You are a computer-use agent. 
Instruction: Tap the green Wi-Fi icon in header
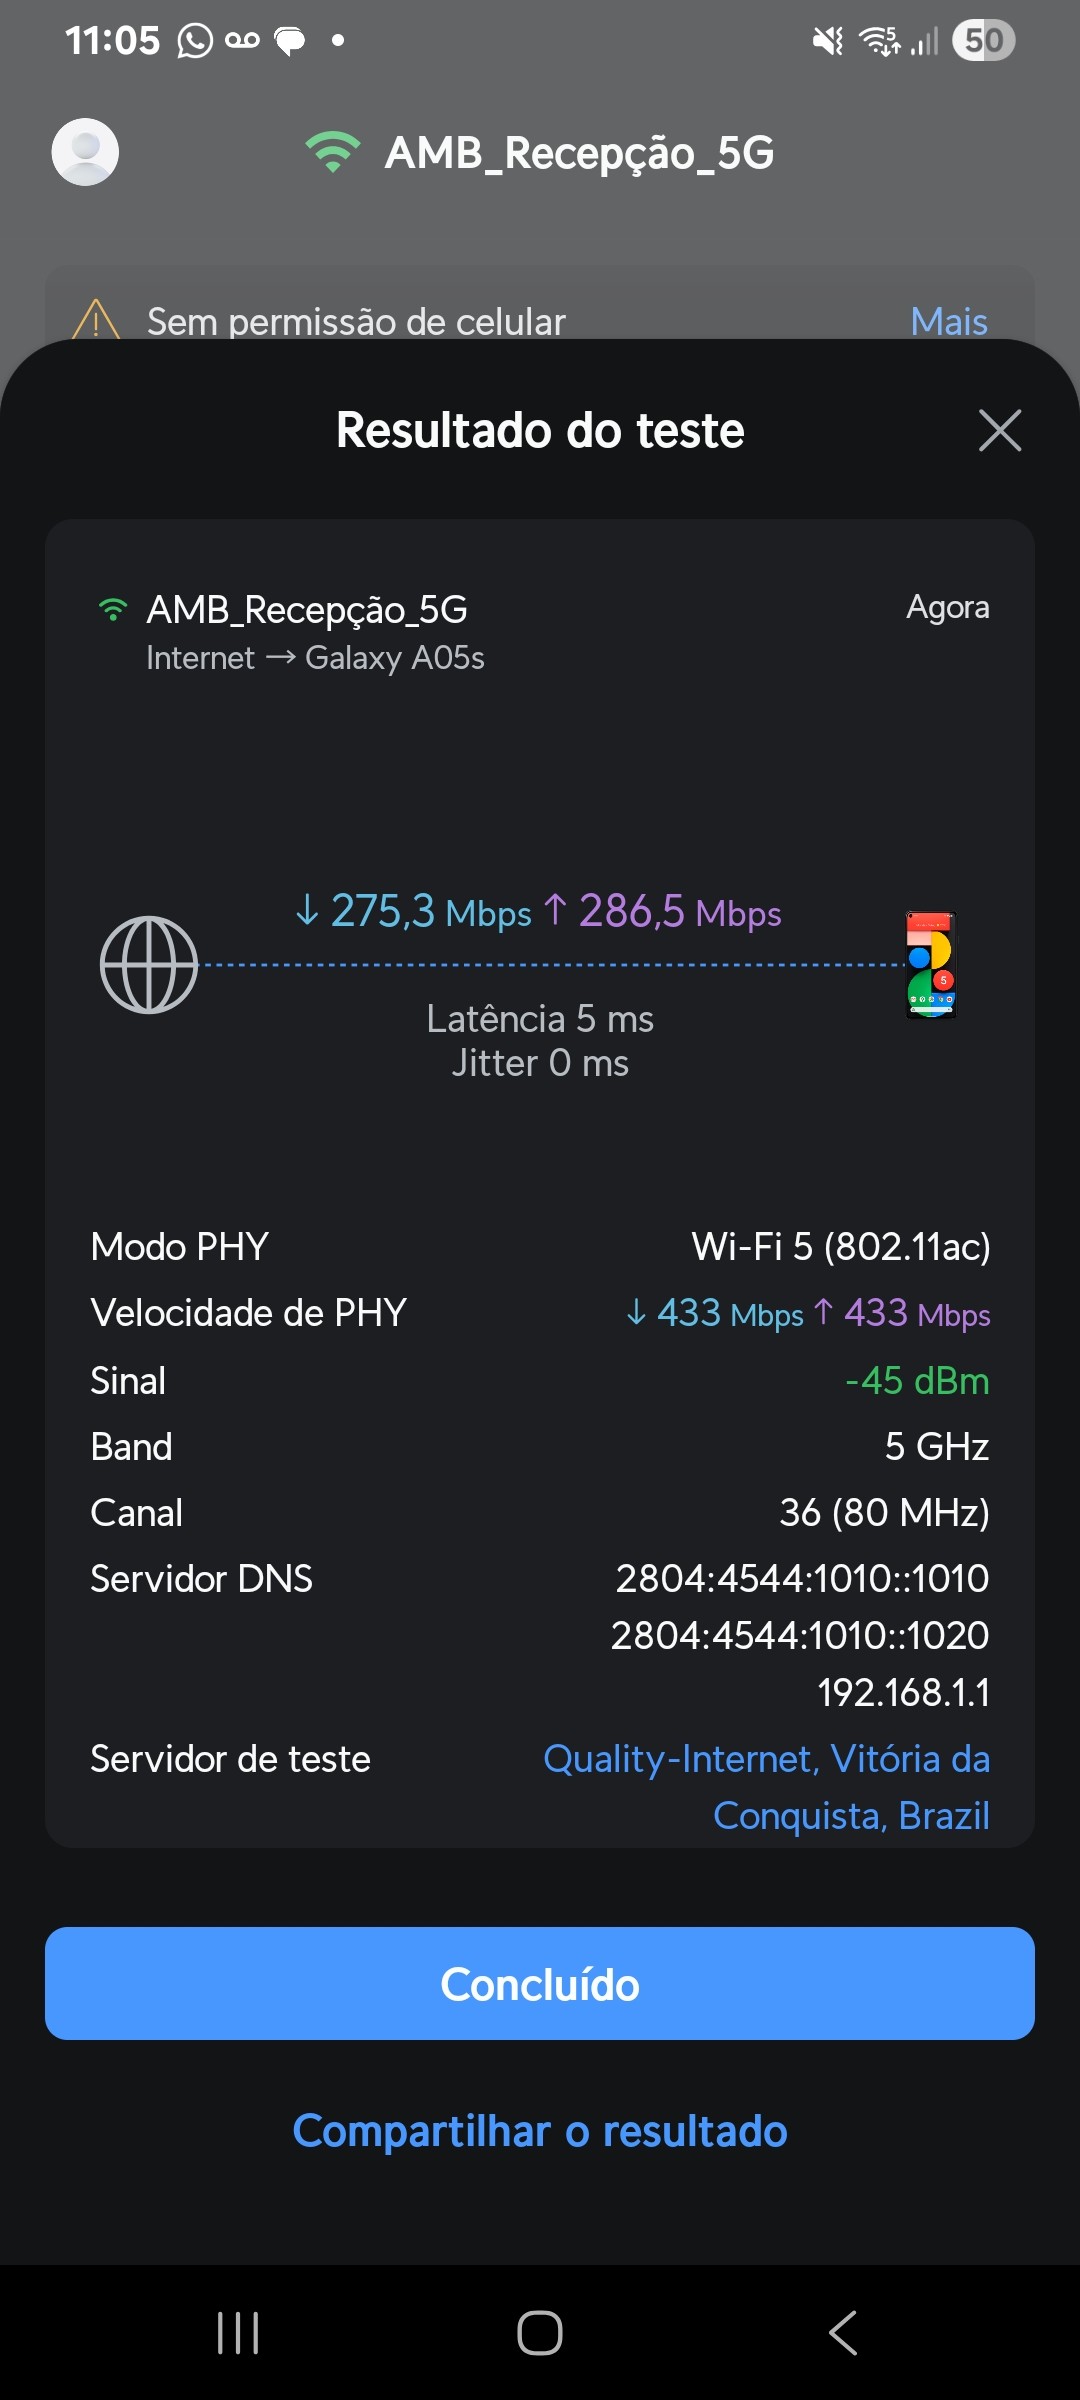332,152
